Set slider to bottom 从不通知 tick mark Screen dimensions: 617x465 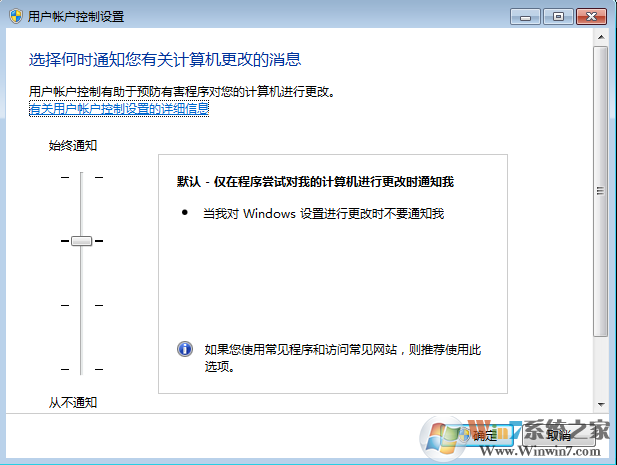click(82, 369)
